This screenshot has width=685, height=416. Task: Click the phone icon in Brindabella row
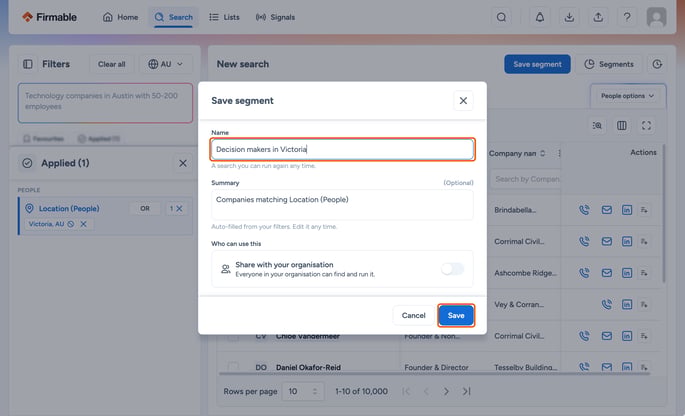[584, 210]
